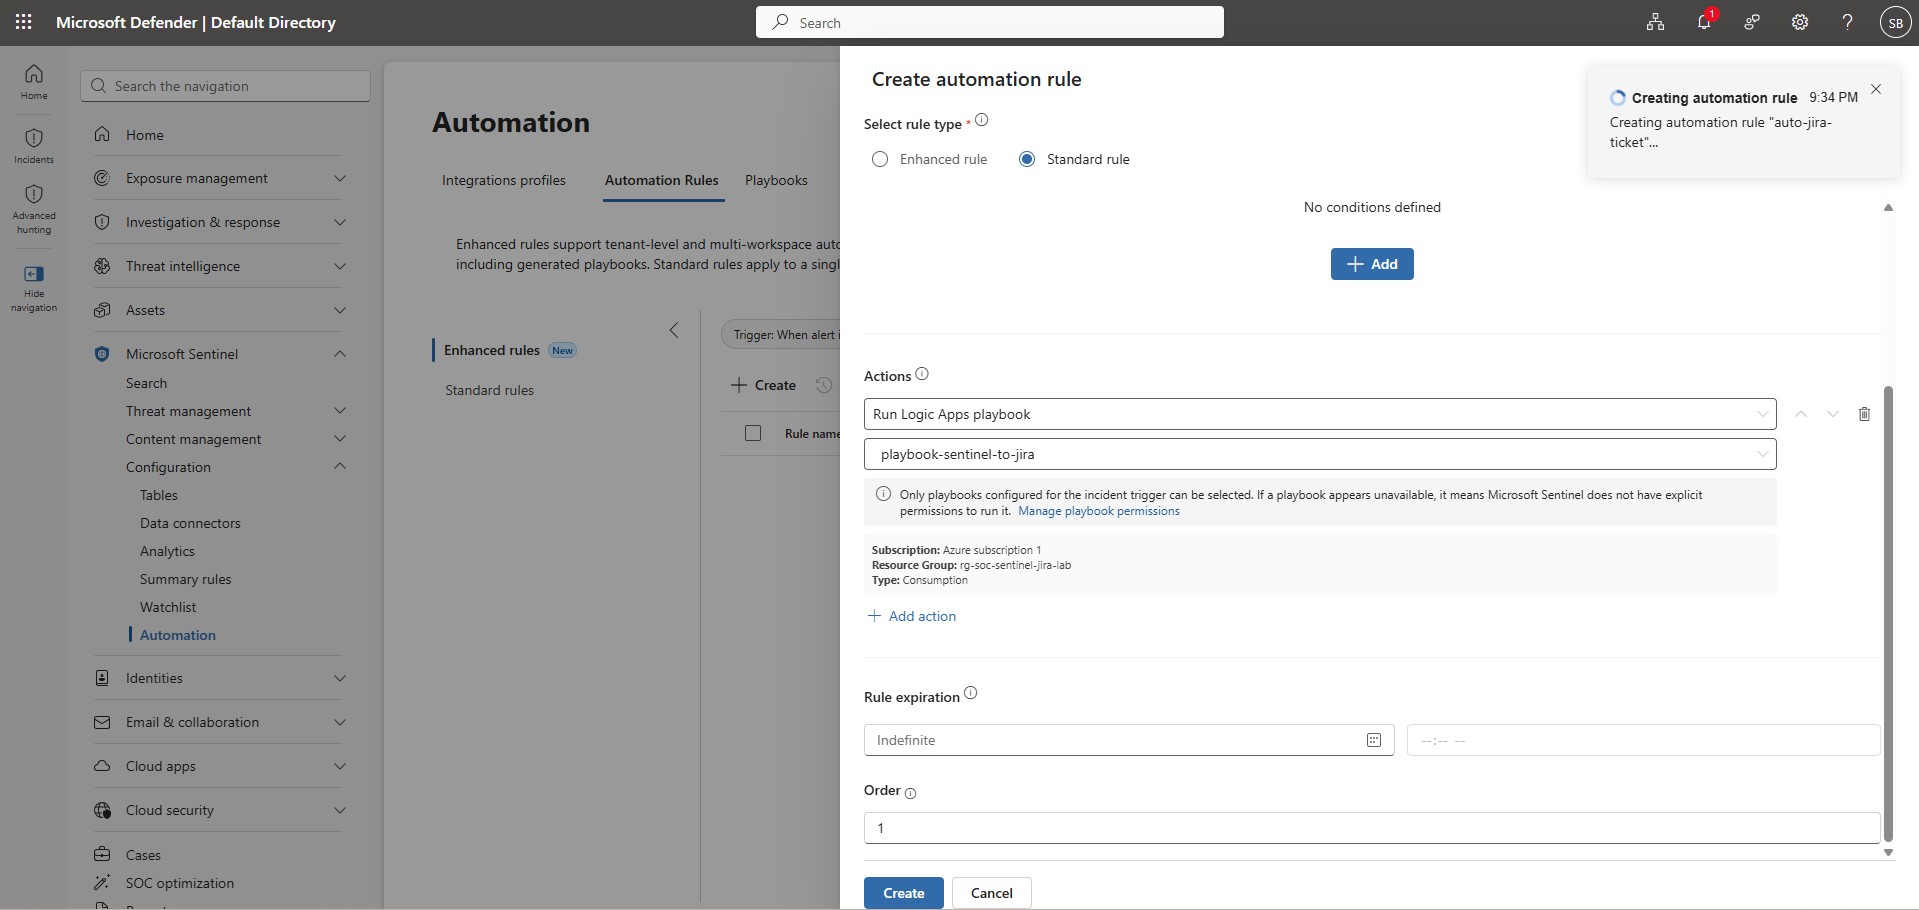Click the Create button in the panel footer
1919x910 pixels.
(x=904, y=893)
